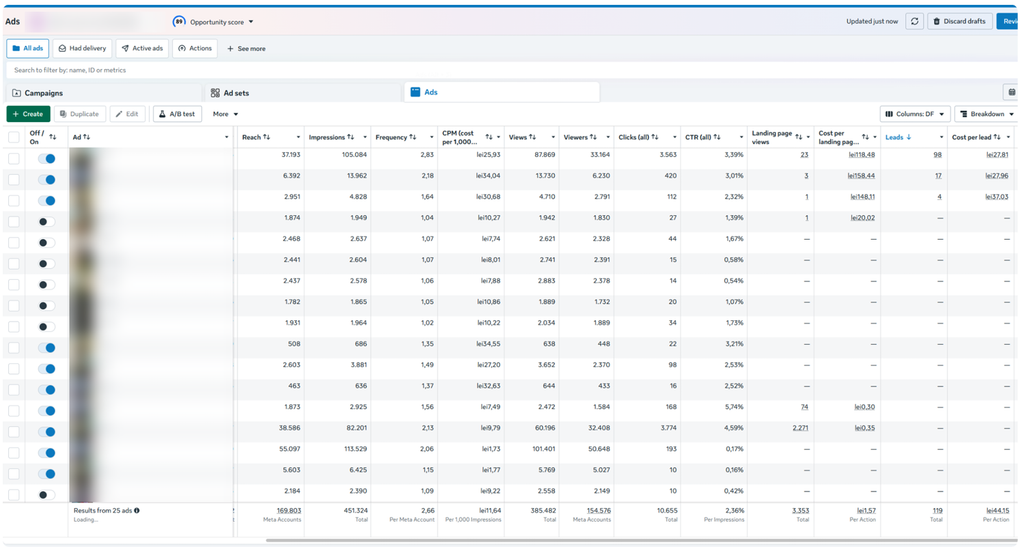Image resolution: width=1024 pixels, height=549 pixels.
Task: Open total reach 169.803 link
Action: pyautogui.click(x=289, y=510)
